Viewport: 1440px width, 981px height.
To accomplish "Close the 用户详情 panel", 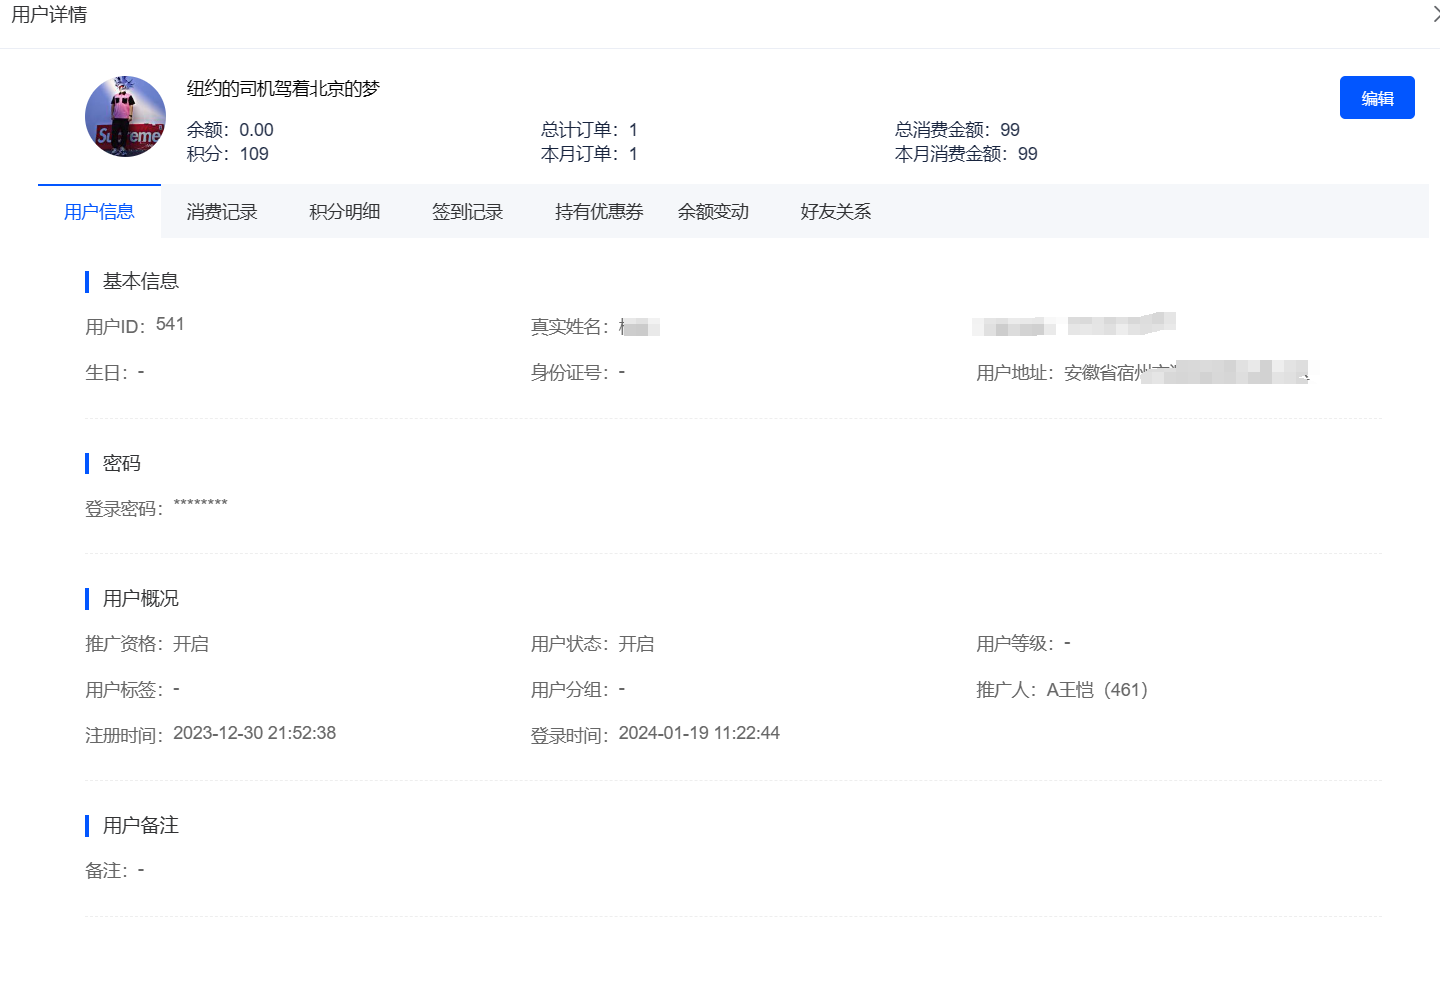I will (1435, 15).
